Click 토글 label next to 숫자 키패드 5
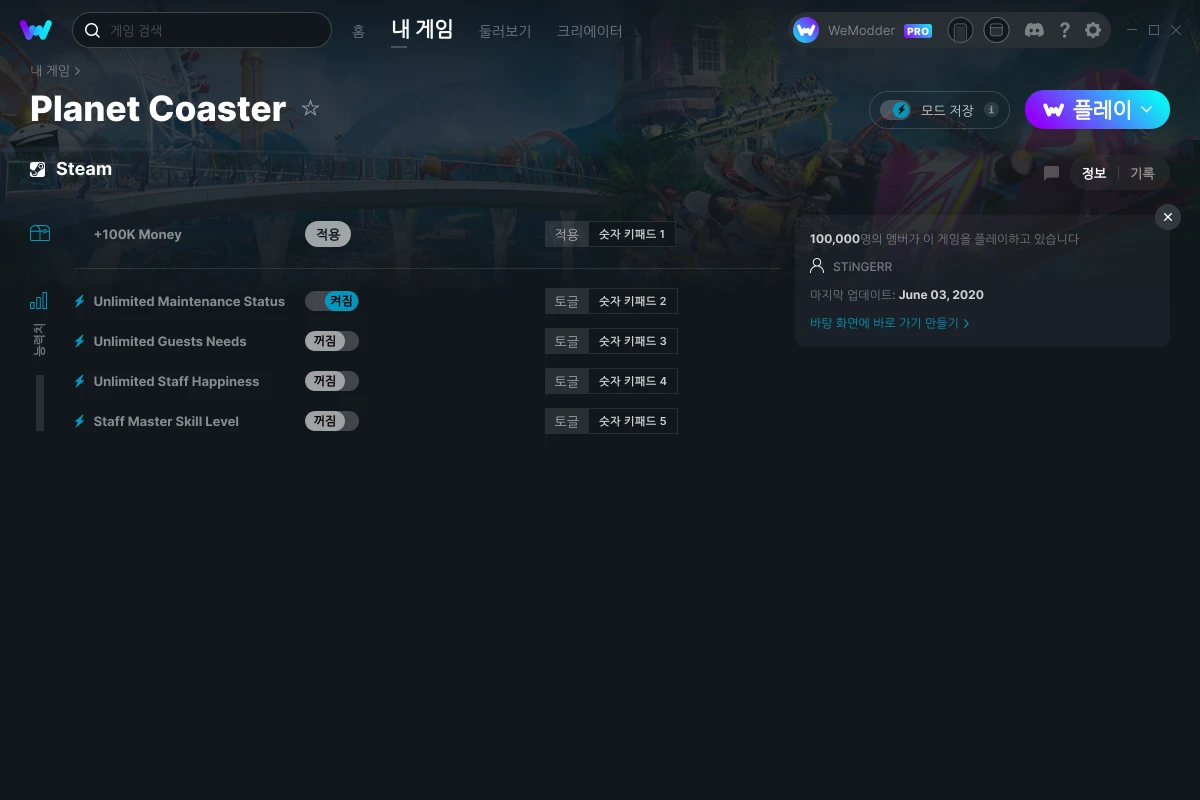The width and height of the screenshot is (1200, 800). (567, 421)
